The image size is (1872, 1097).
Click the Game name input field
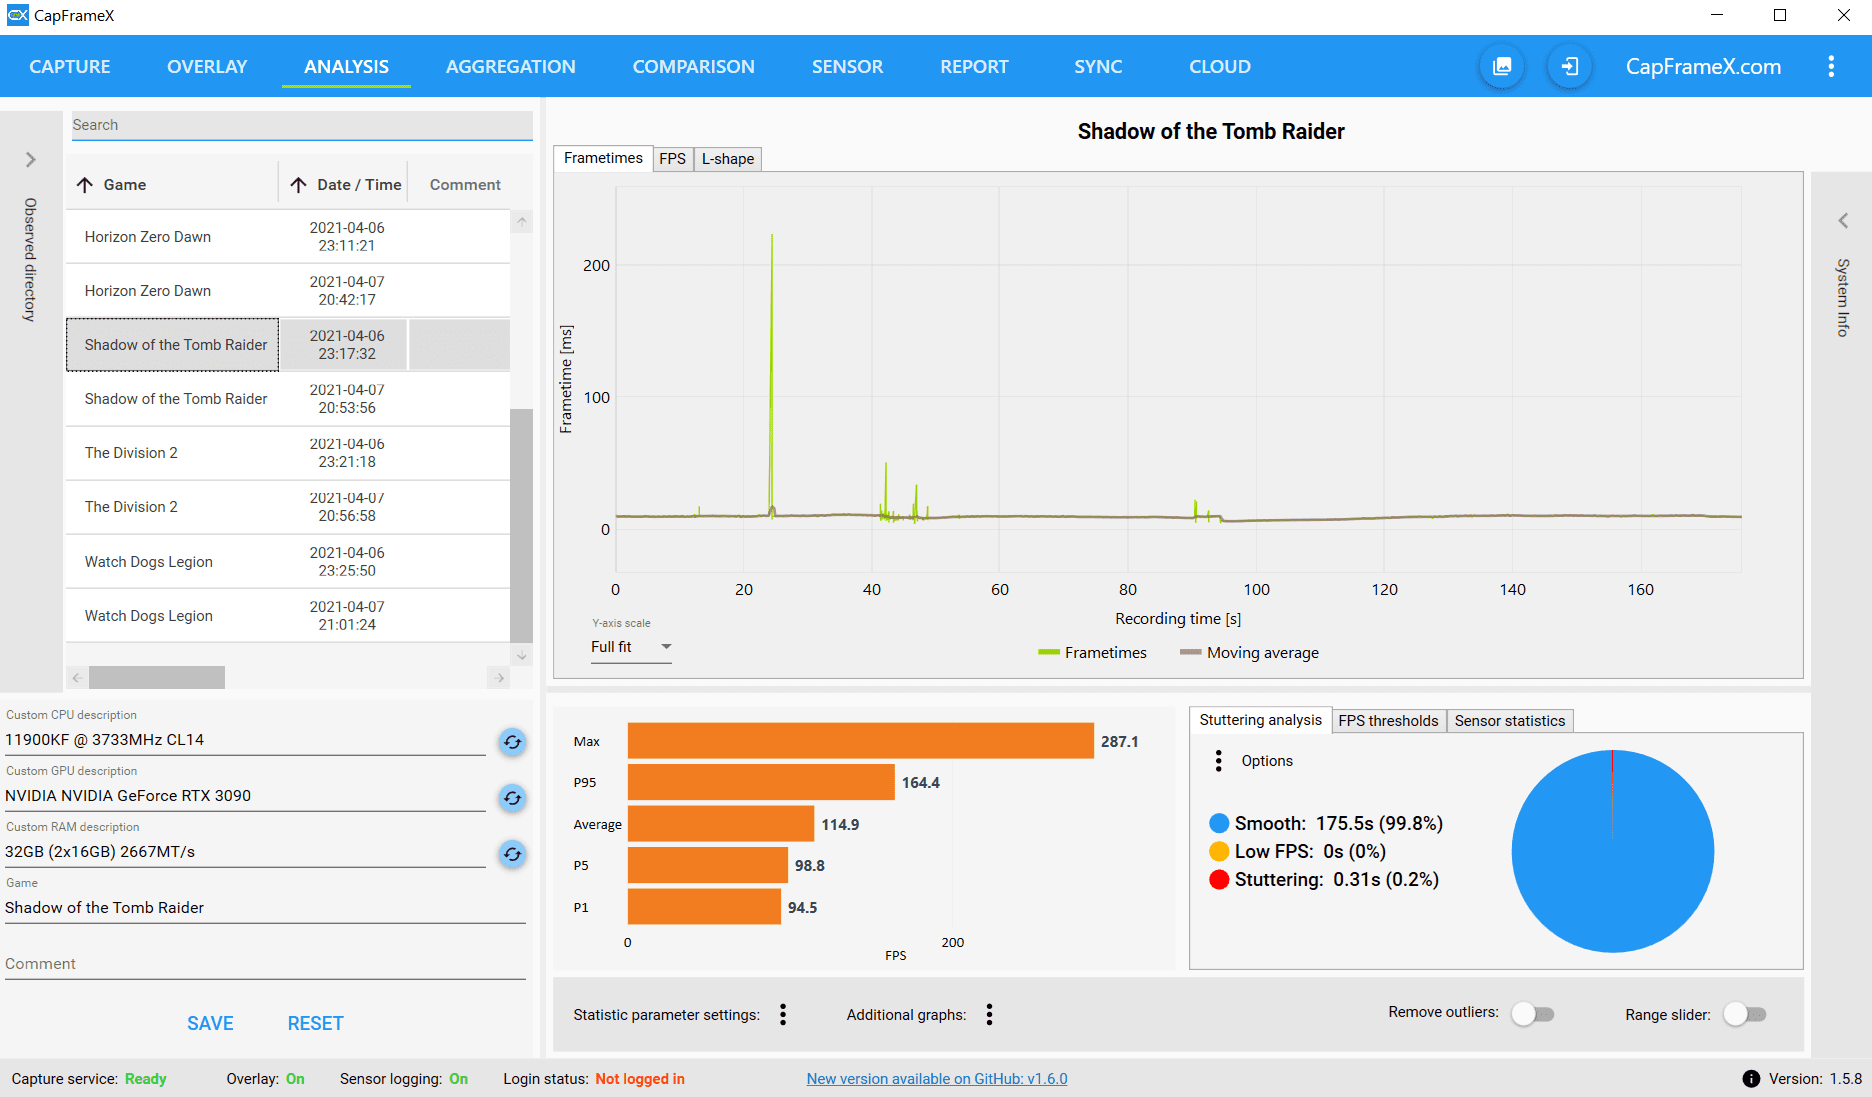coord(265,908)
